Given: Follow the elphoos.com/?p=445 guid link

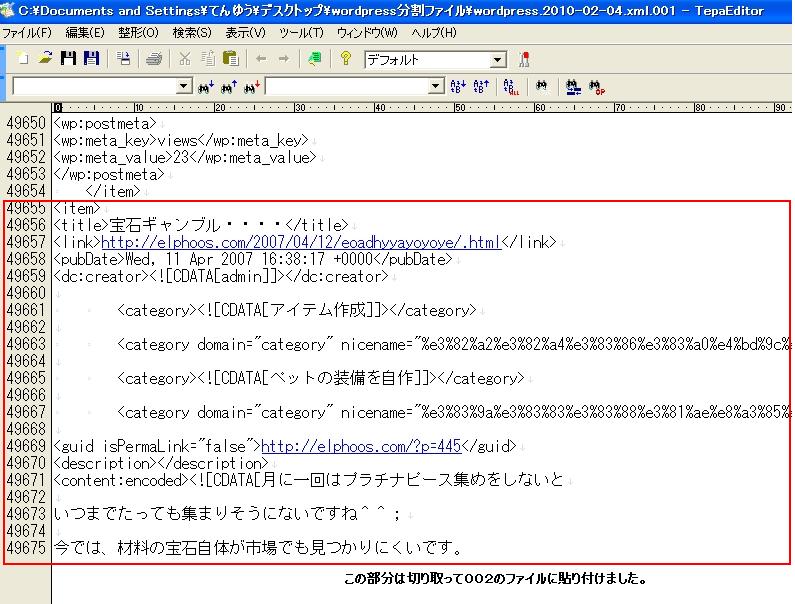Looking at the screenshot, I should click(x=361, y=446).
